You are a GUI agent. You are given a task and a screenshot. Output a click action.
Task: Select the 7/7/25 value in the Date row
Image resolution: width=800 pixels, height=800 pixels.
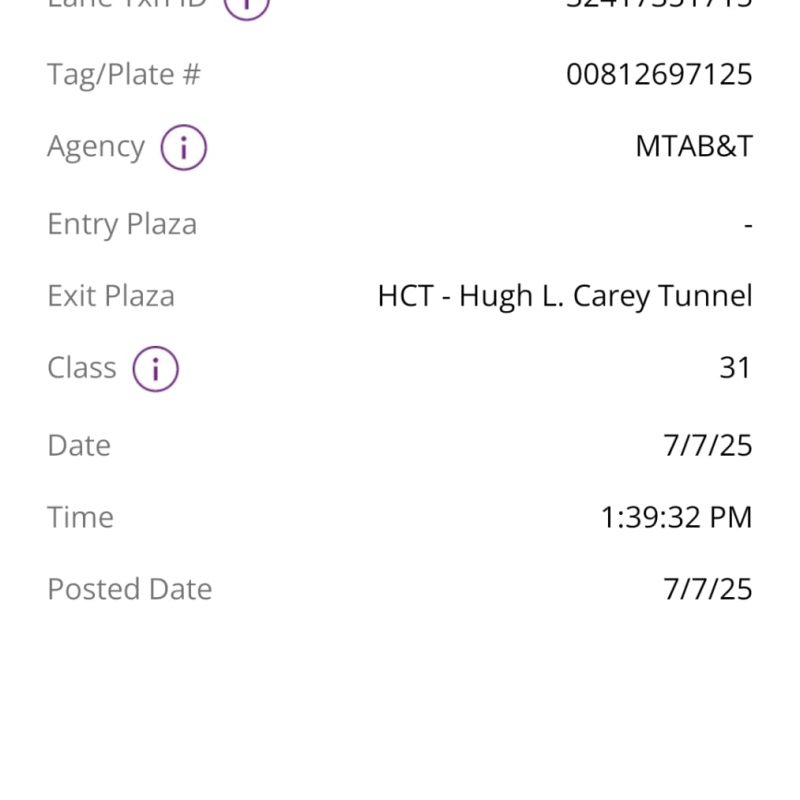707,445
